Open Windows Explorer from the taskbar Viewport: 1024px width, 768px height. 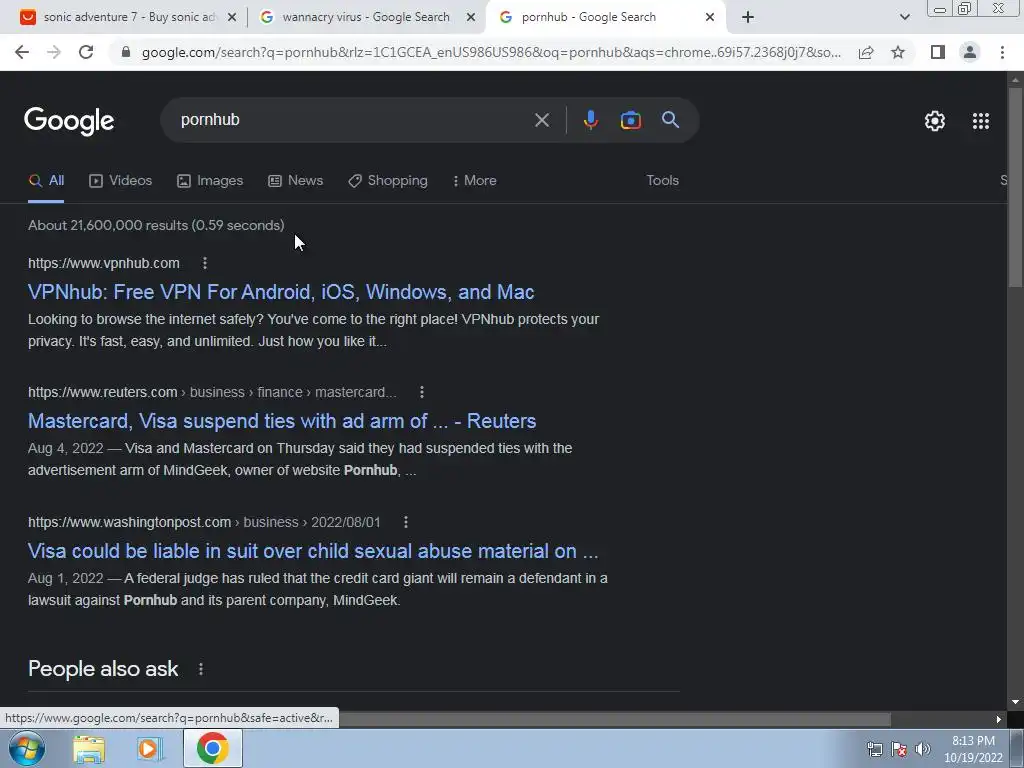[89, 749]
